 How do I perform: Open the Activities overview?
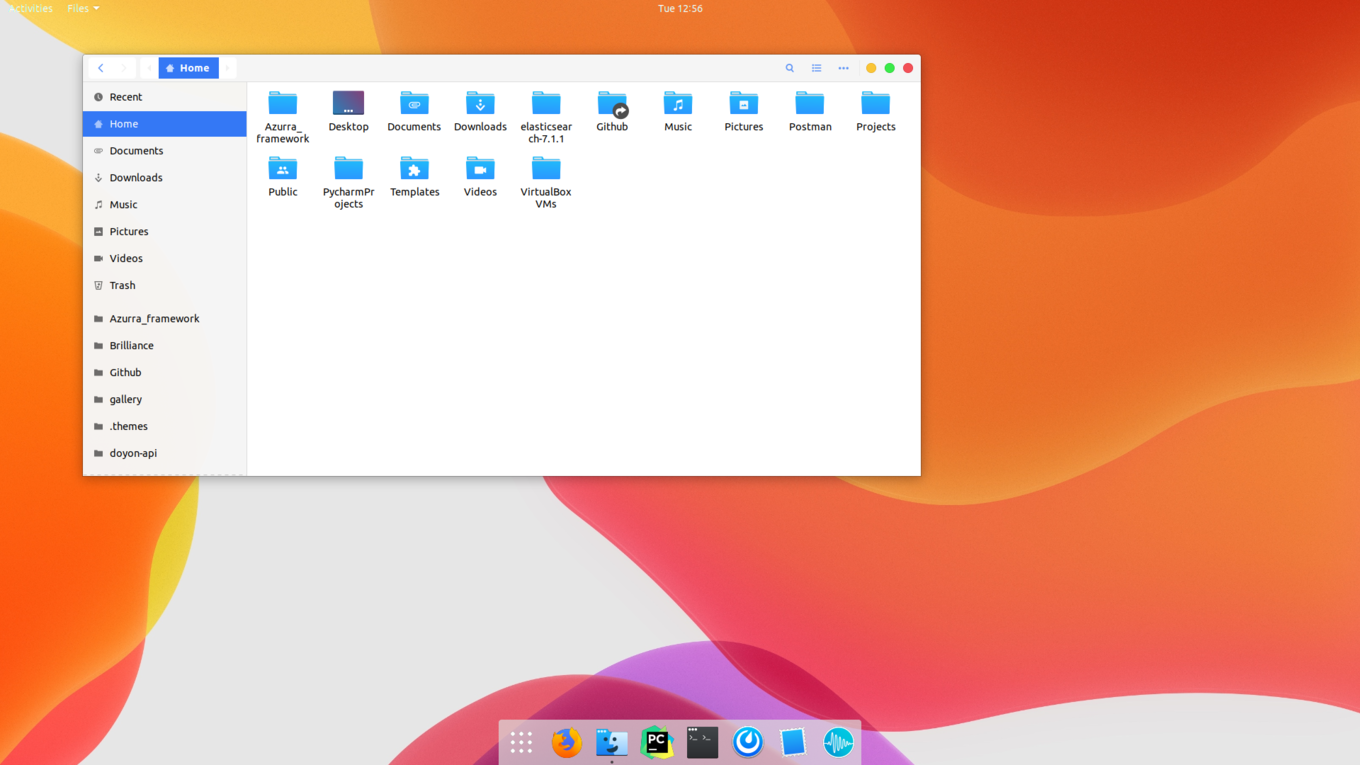point(30,8)
